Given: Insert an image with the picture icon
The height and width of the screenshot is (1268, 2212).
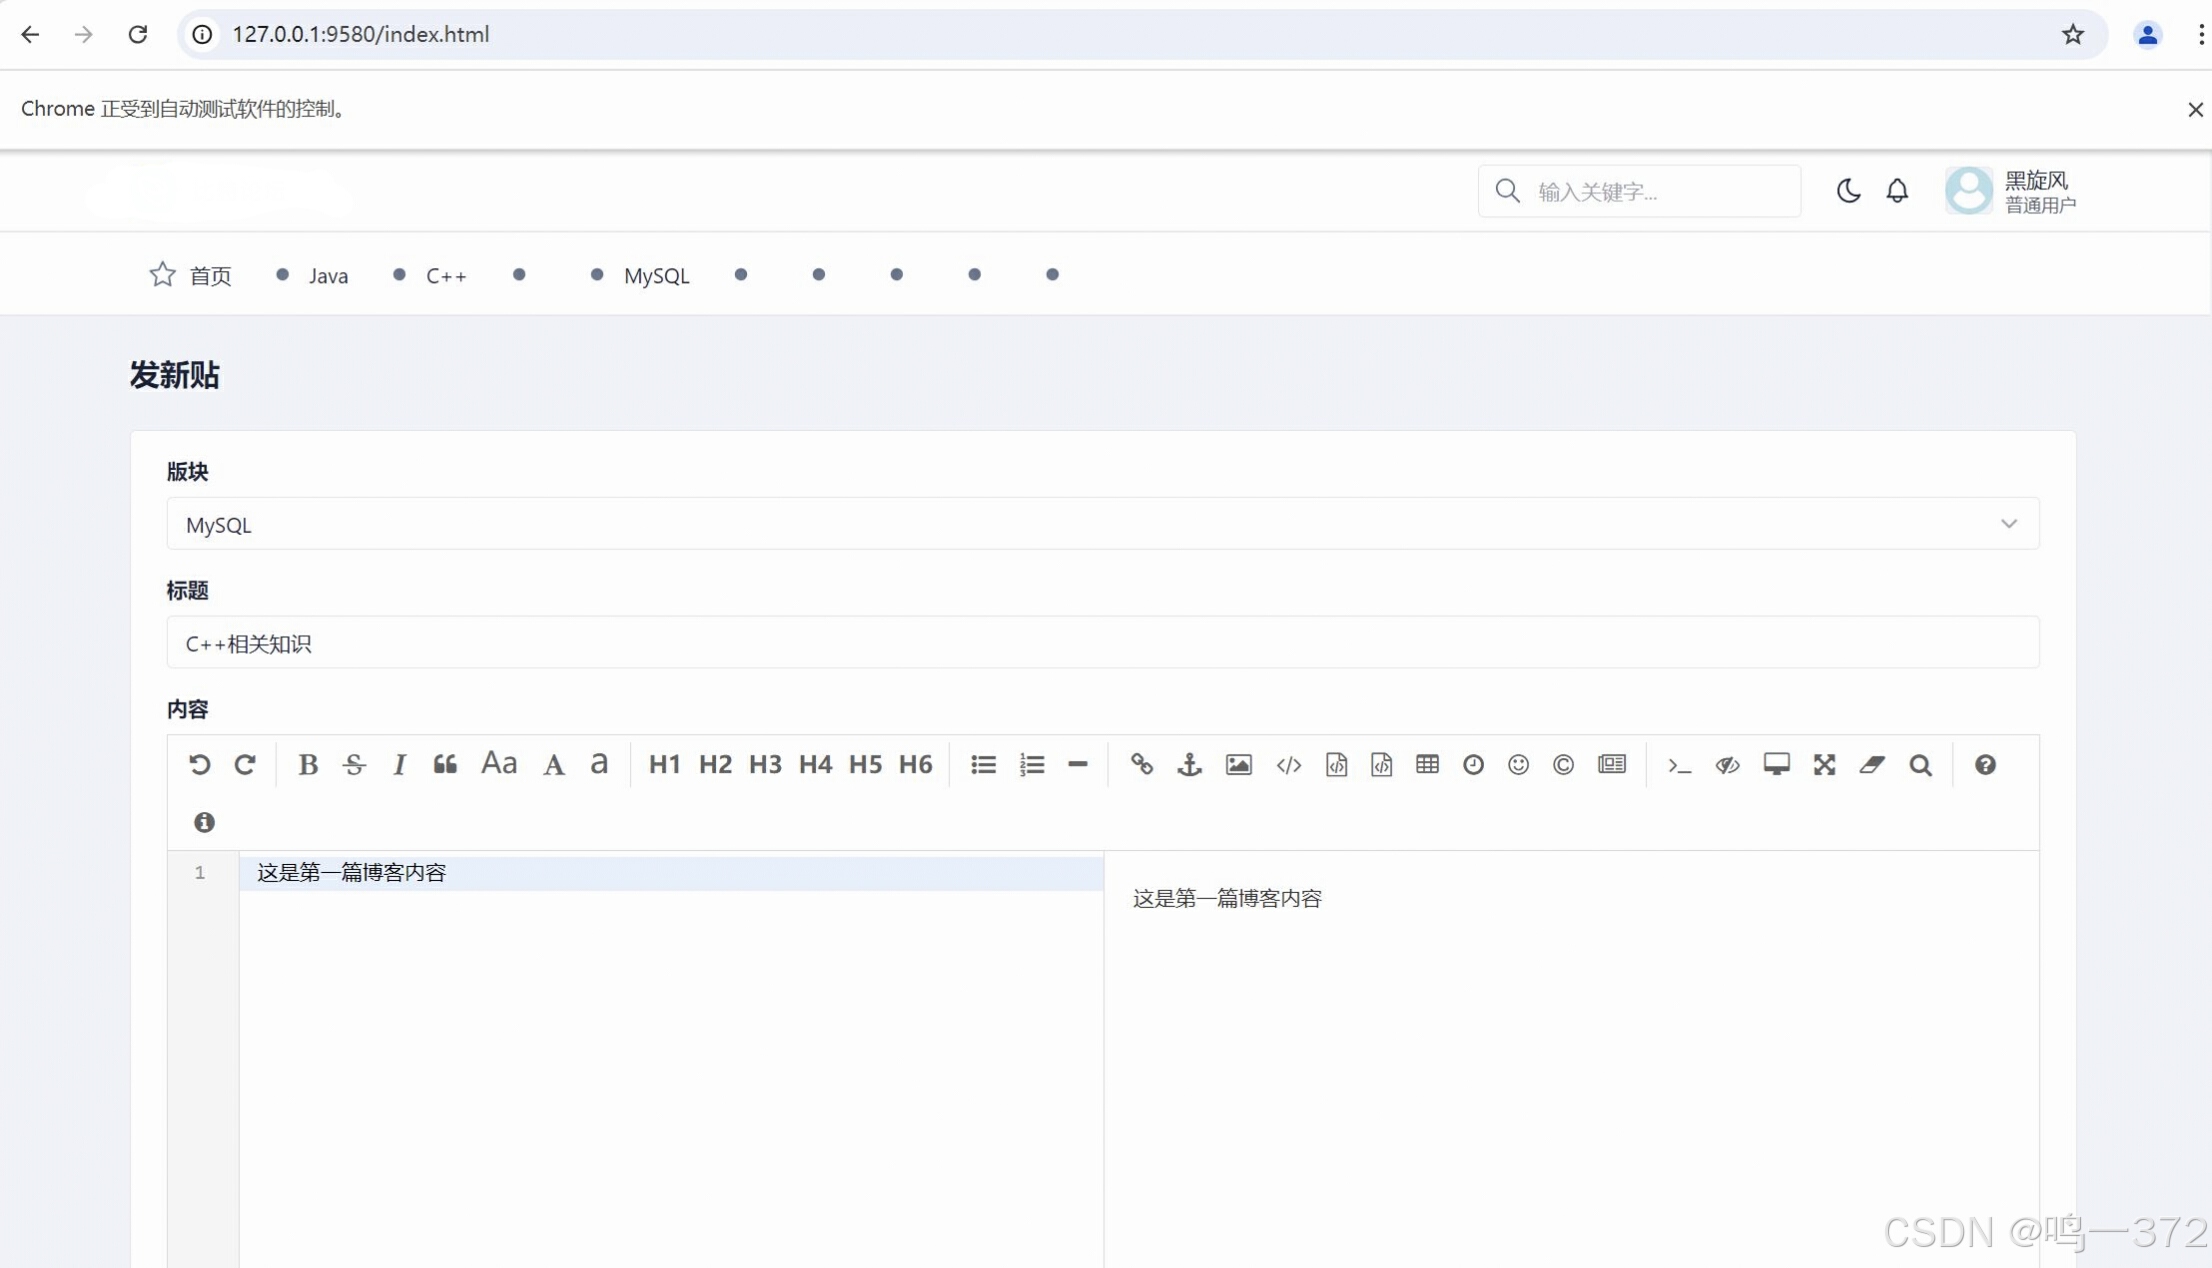Looking at the screenshot, I should 1238,765.
